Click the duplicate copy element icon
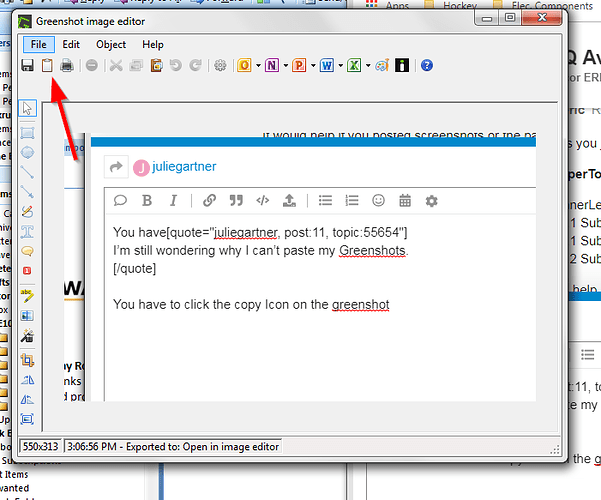Viewport: 601px width, 500px height. [x=136, y=66]
